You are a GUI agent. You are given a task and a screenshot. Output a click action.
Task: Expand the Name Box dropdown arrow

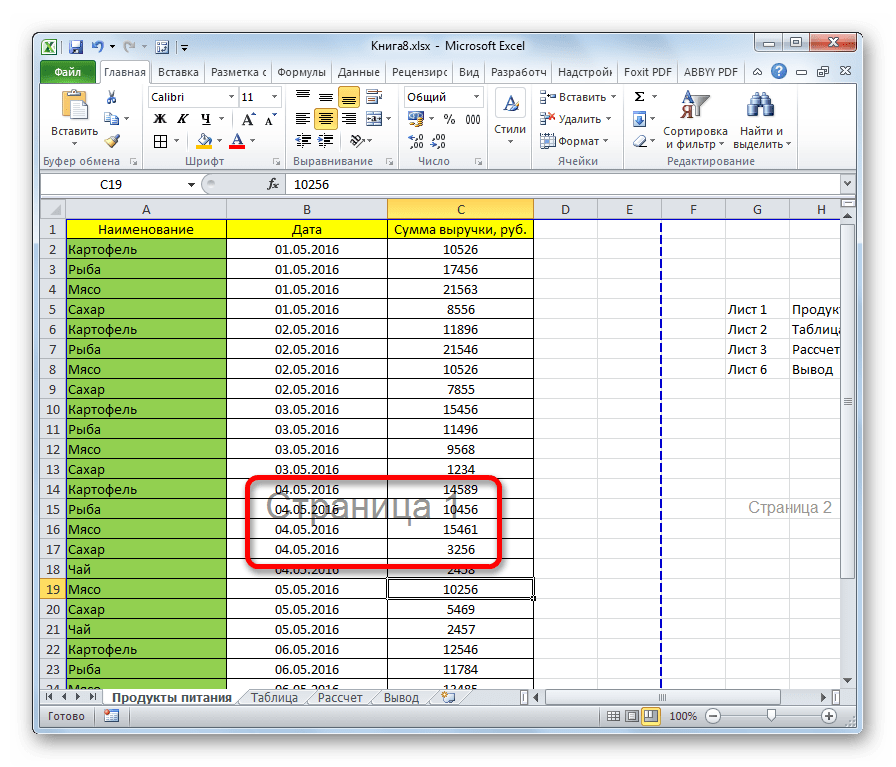192,185
